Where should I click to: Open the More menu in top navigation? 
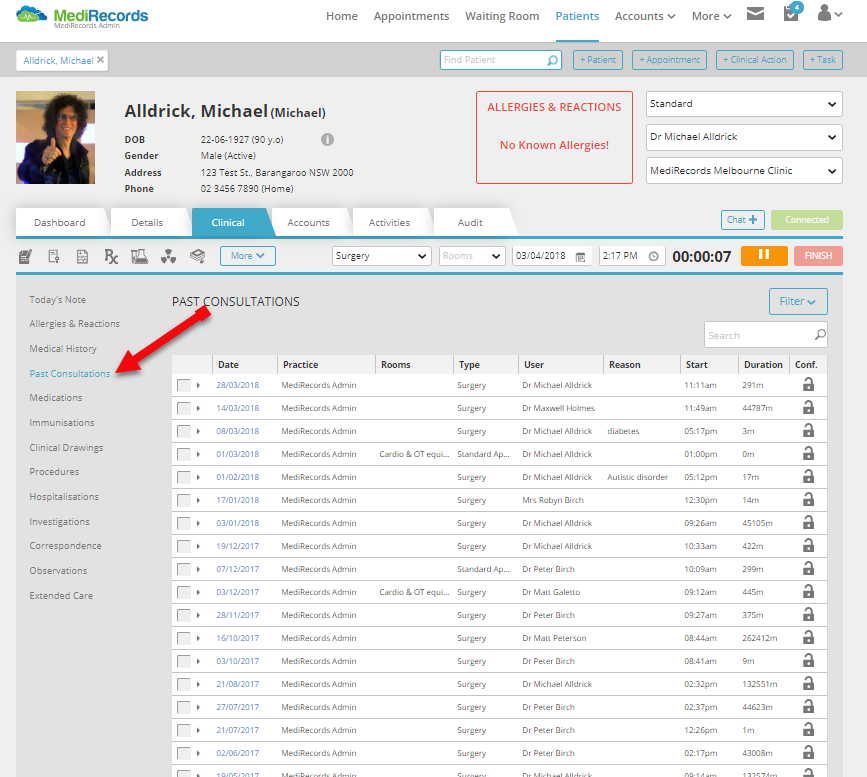point(712,17)
